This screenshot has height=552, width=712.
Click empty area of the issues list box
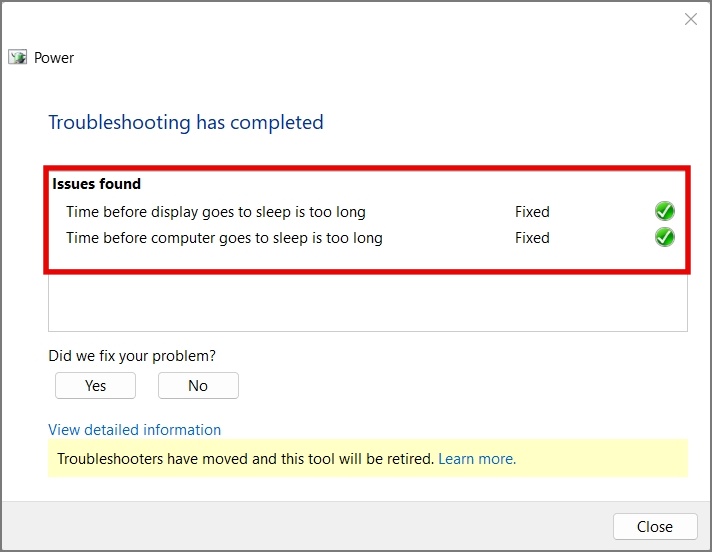click(x=368, y=302)
